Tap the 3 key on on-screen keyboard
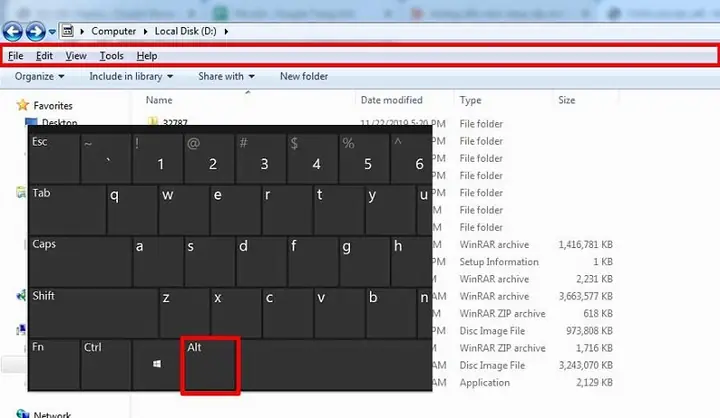The width and height of the screenshot is (720, 418). (x=261, y=158)
